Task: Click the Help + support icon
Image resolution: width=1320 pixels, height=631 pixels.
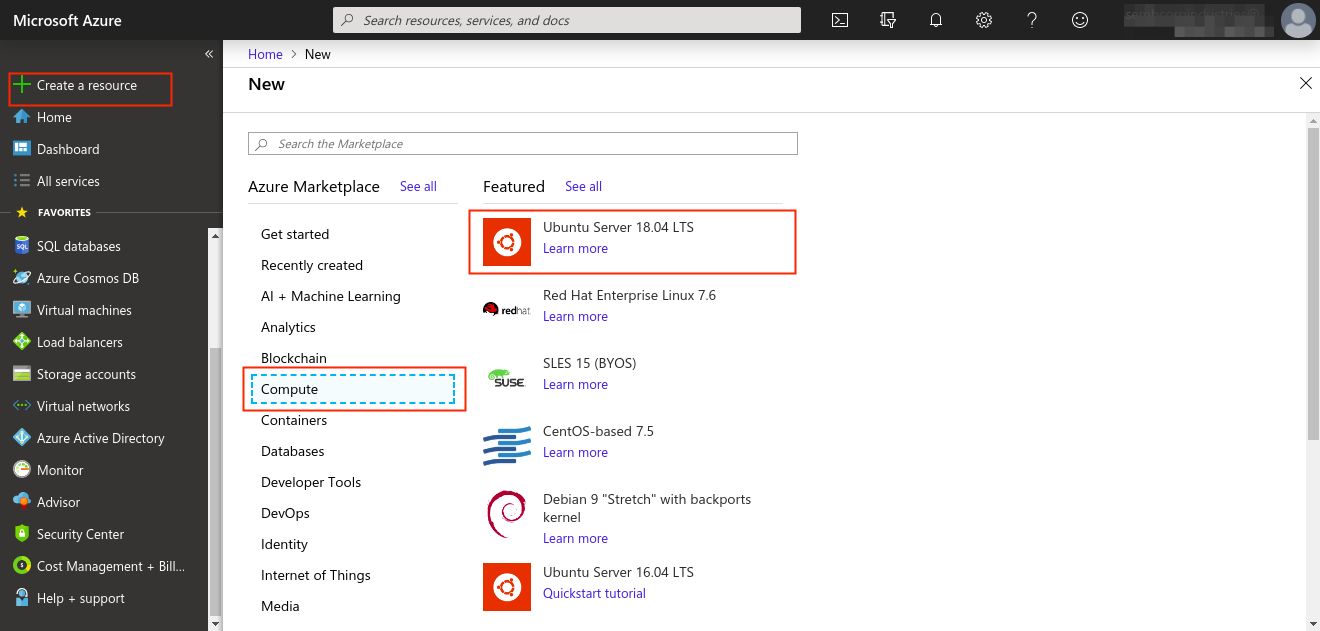Action: click(22, 598)
